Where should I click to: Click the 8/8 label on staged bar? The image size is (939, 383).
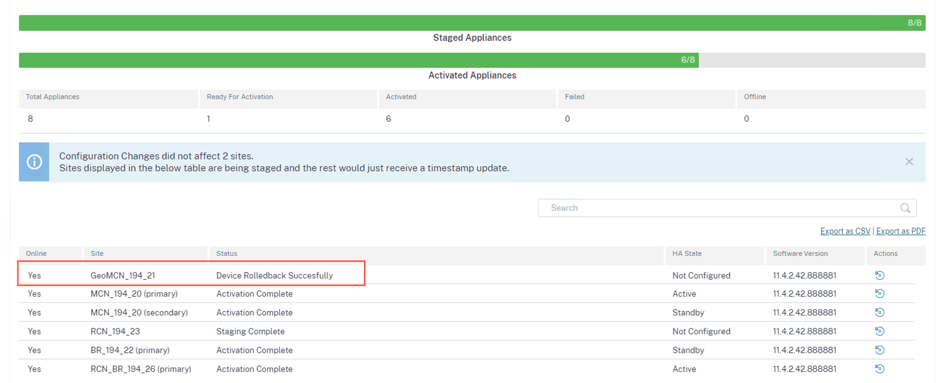(914, 23)
